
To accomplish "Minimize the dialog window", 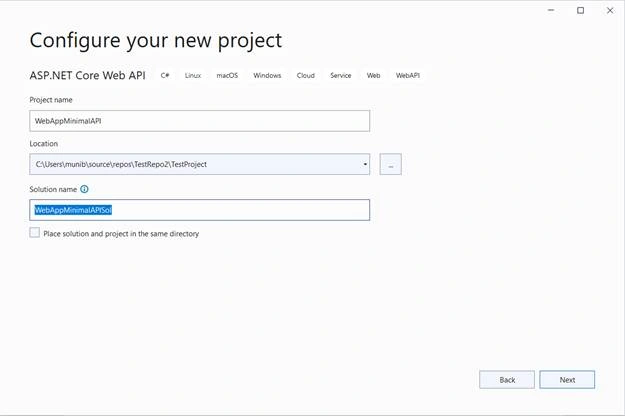I will pyautogui.click(x=551, y=10).
